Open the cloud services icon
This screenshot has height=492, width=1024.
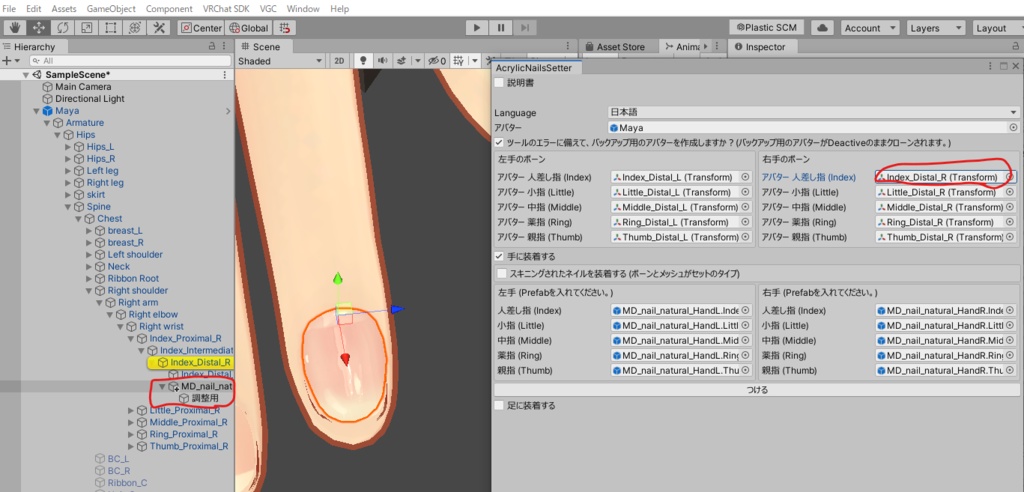coord(823,28)
